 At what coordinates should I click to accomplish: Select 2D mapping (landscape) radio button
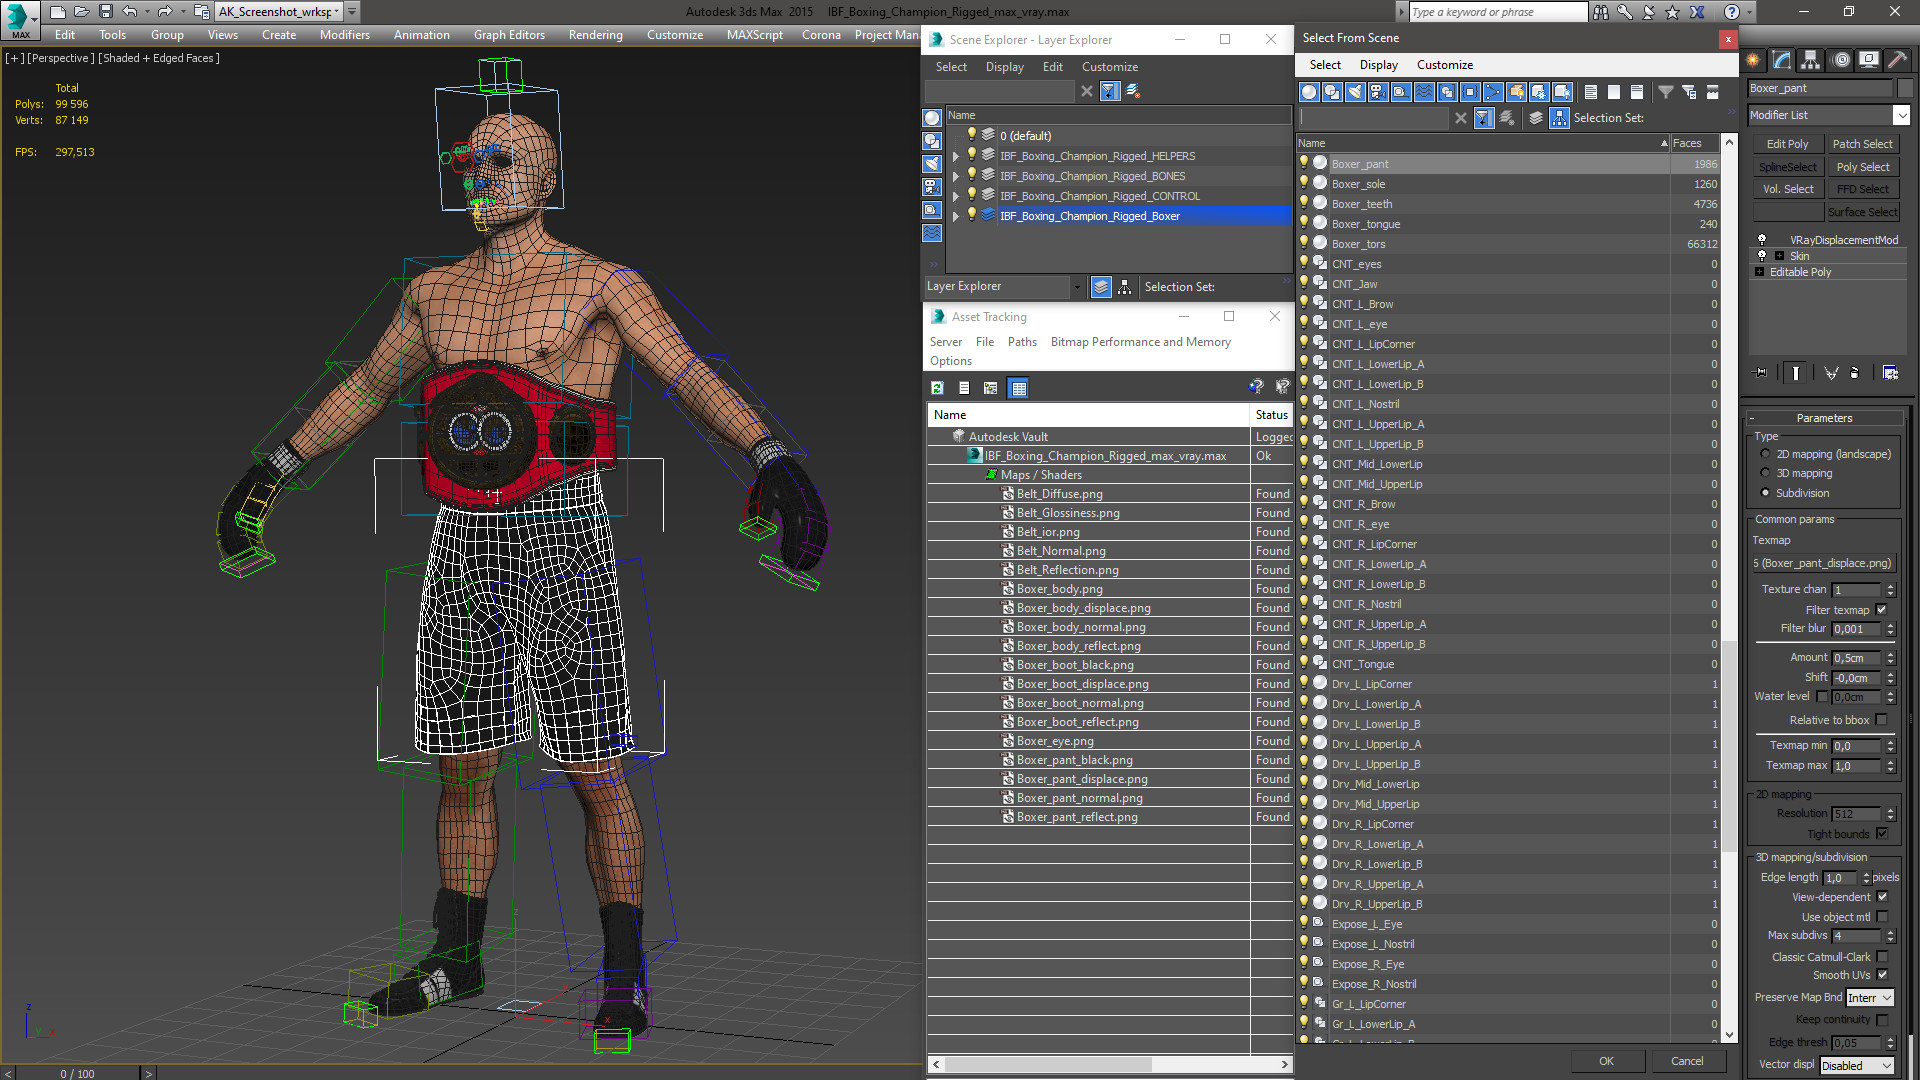pos(1765,454)
